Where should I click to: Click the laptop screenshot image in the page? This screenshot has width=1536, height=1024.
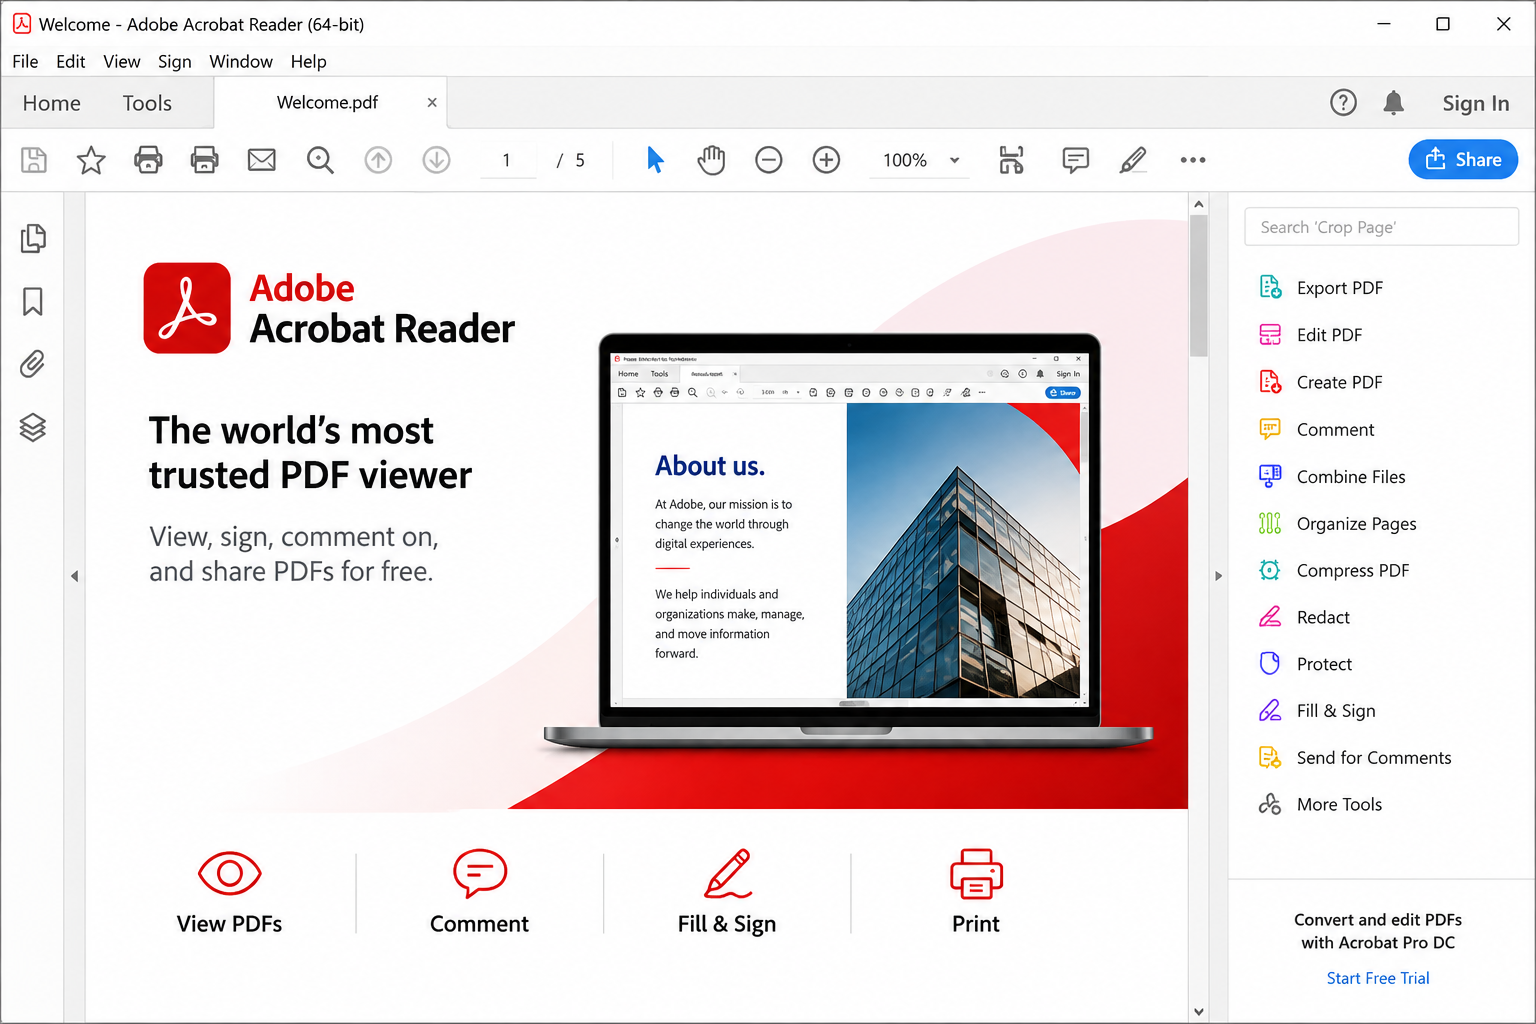click(x=848, y=540)
